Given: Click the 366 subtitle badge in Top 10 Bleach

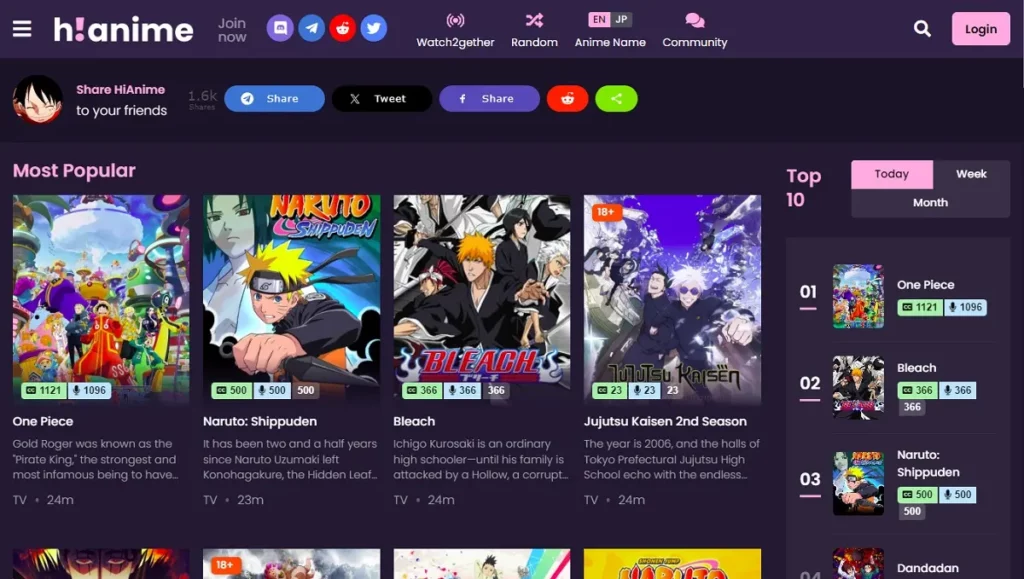Looking at the screenshot, I should [918, 390].
